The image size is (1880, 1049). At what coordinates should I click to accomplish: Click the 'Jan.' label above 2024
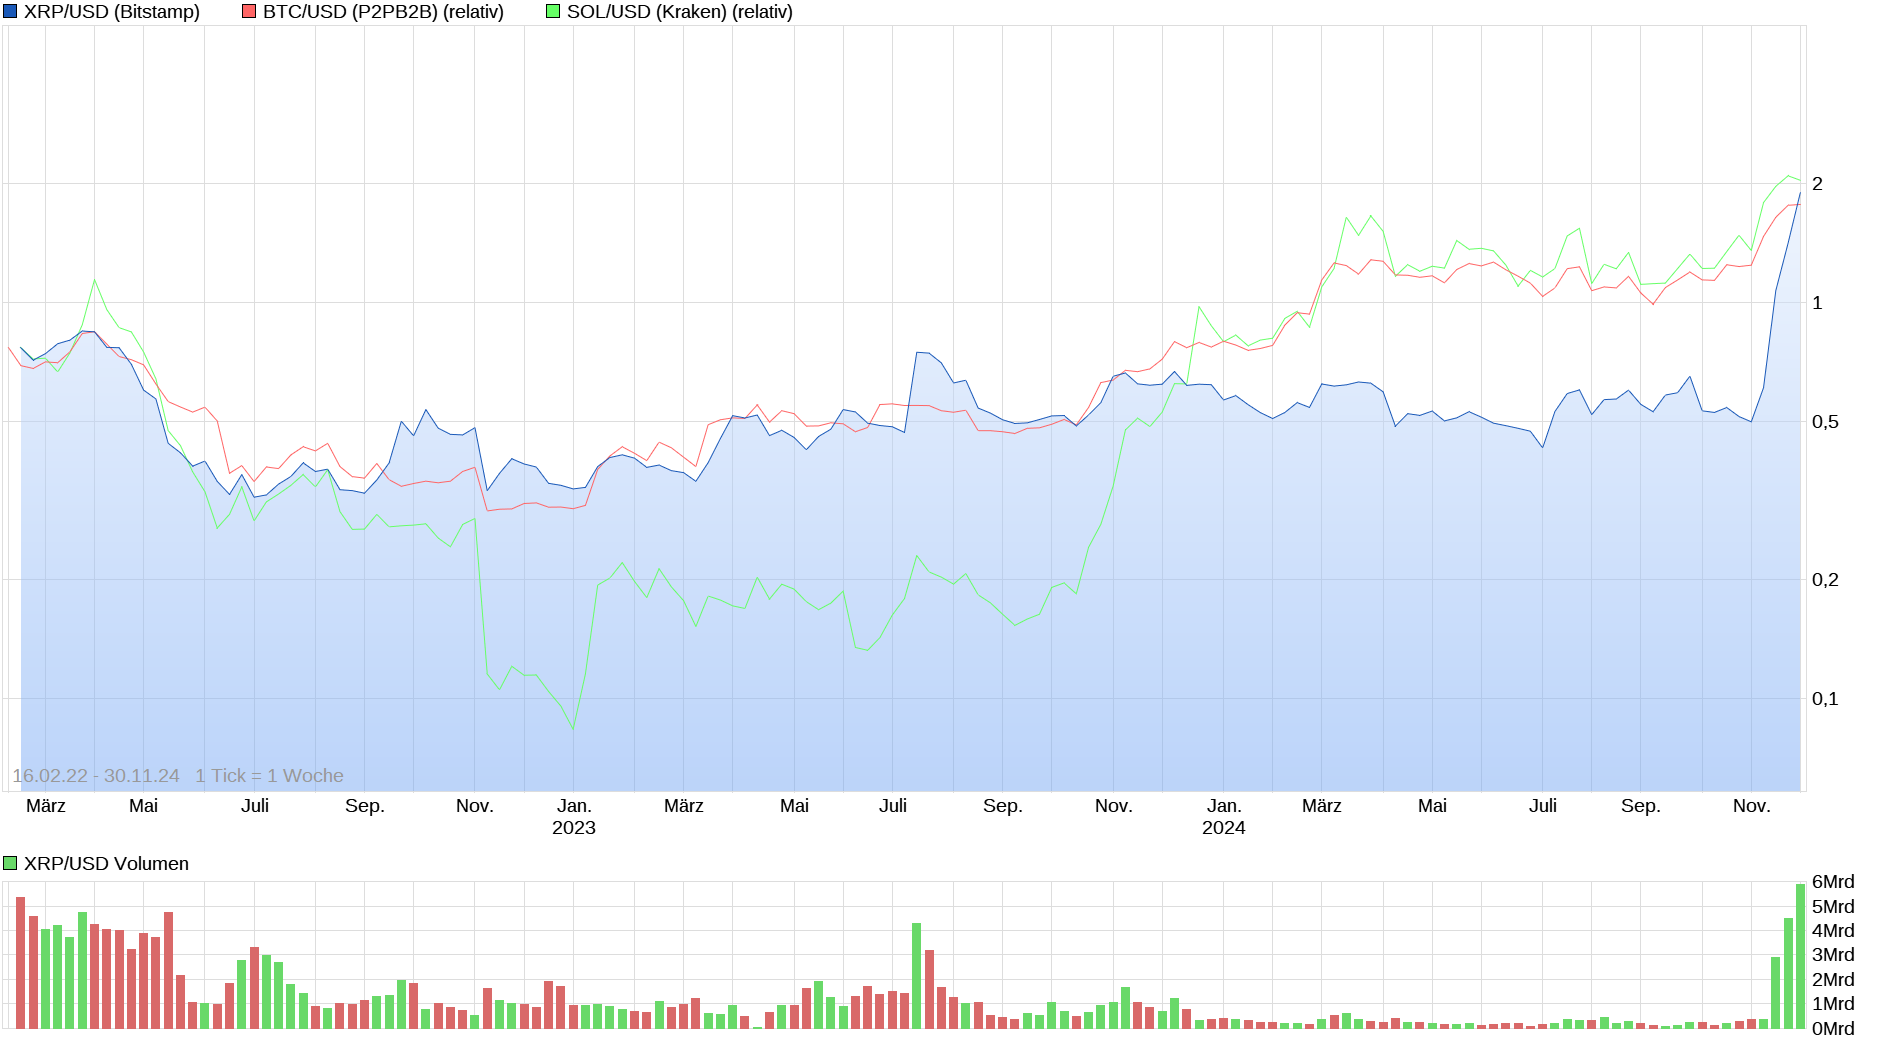[x=1224, y=806]
